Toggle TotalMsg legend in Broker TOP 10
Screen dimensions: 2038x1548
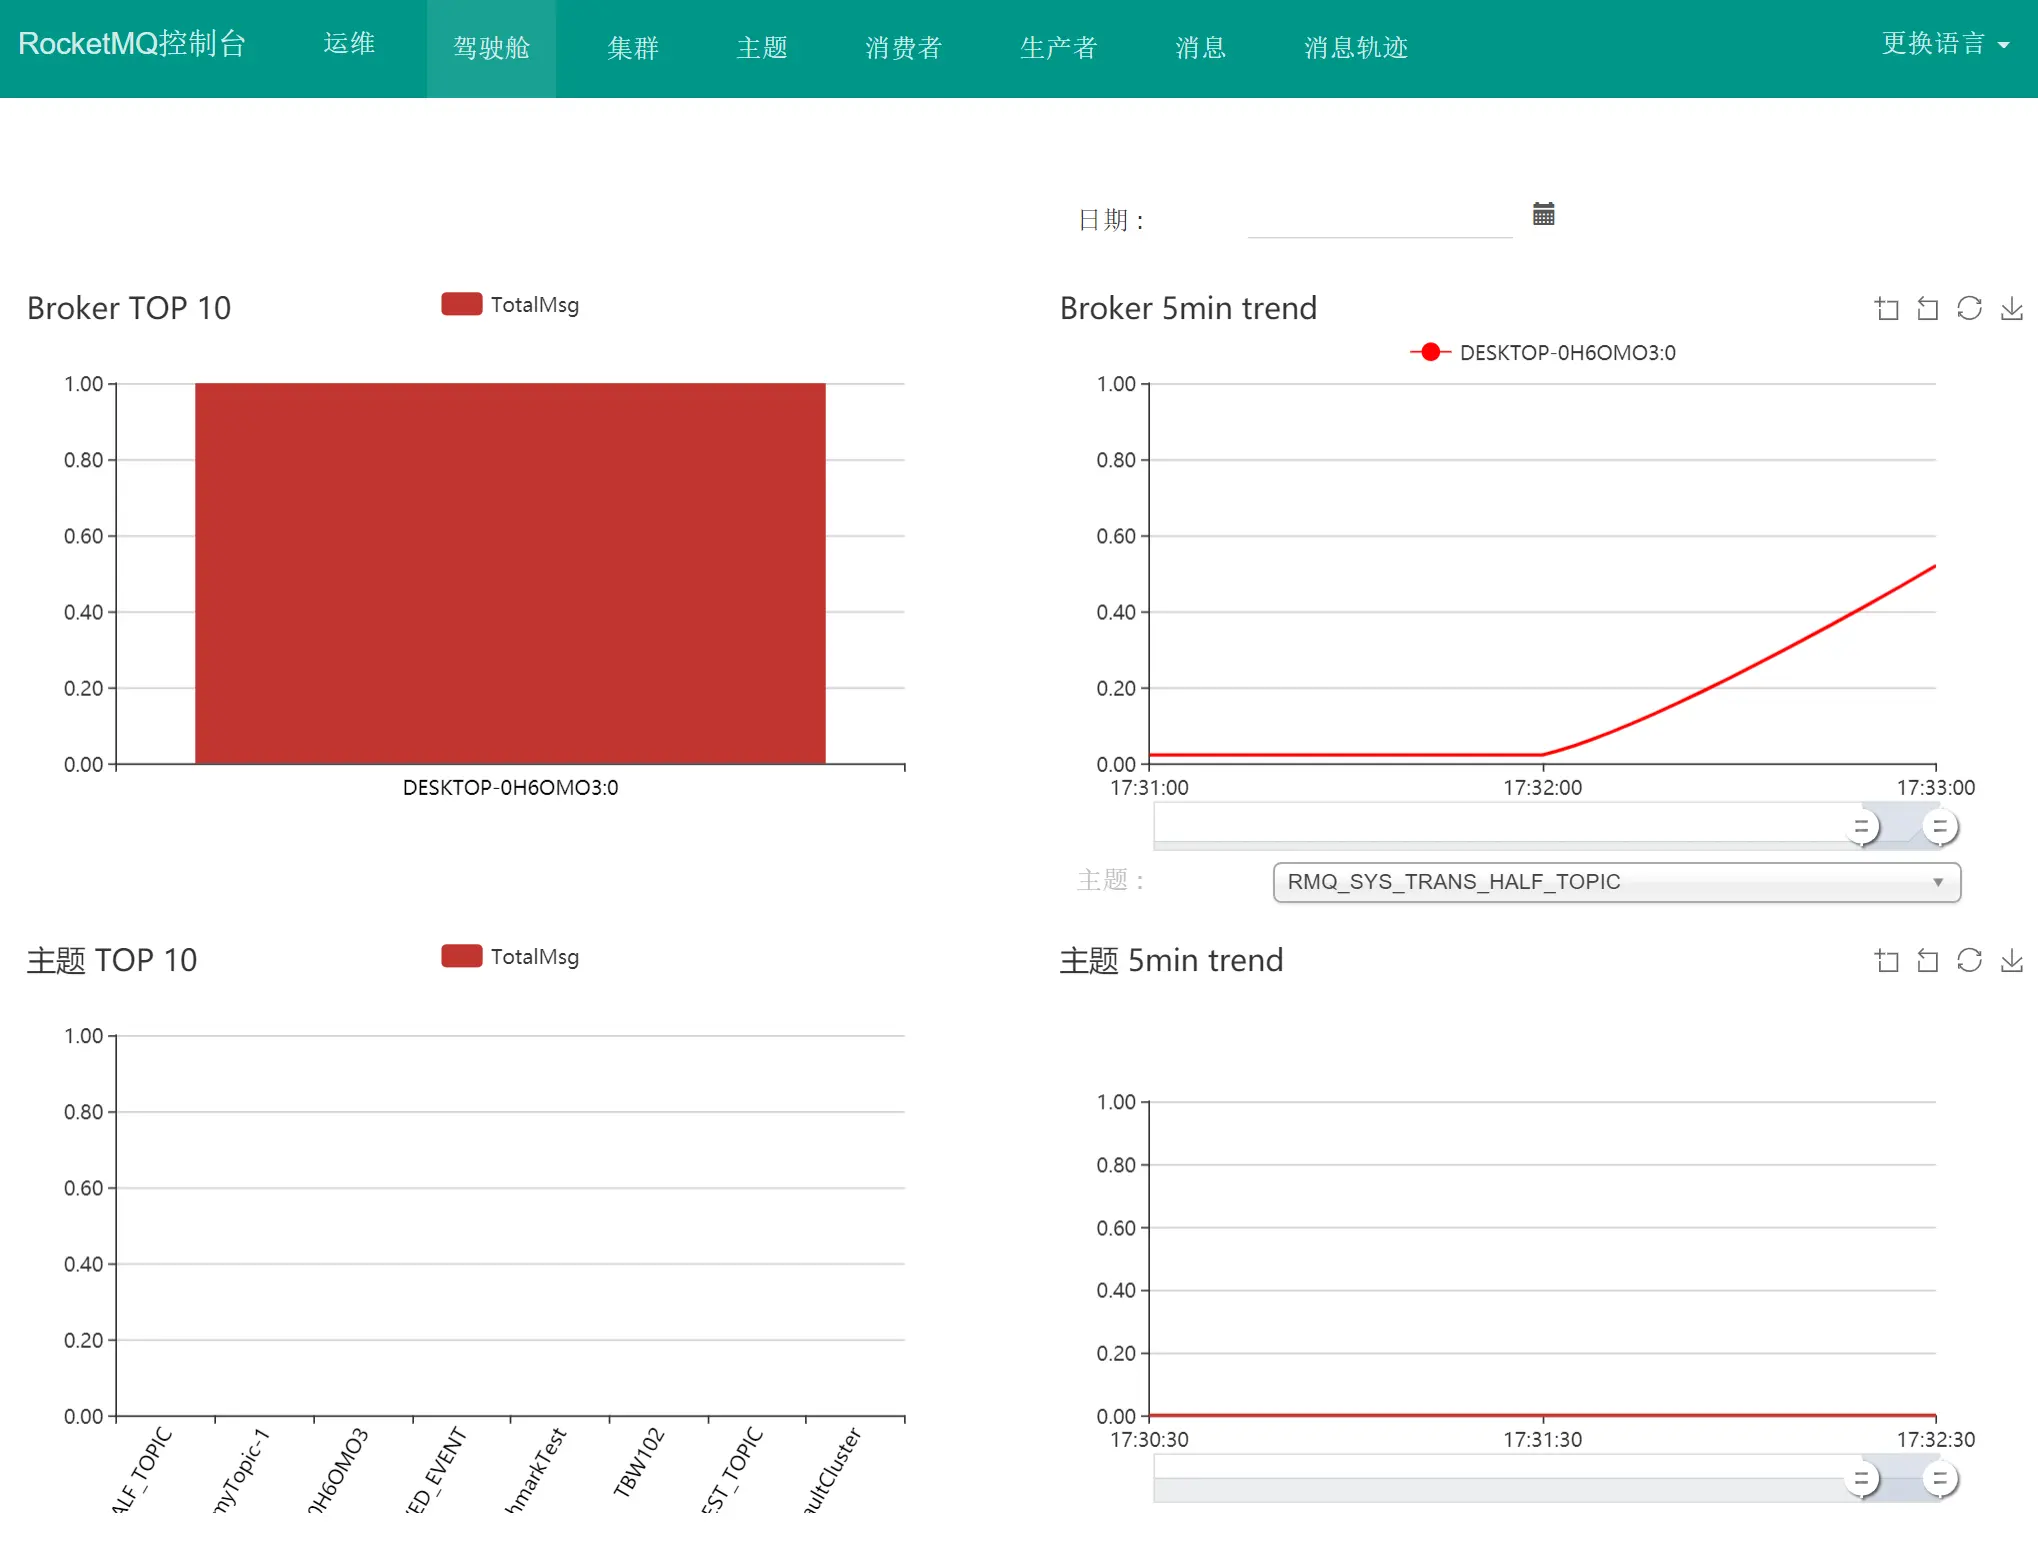pos(510,305)
